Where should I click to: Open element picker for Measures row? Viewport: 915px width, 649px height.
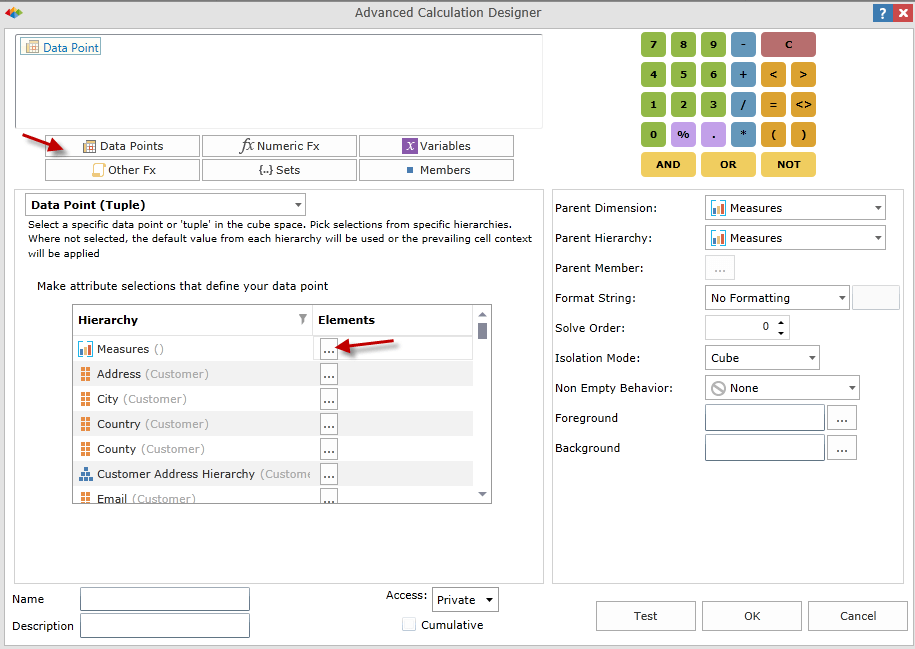tap(329, 349)
